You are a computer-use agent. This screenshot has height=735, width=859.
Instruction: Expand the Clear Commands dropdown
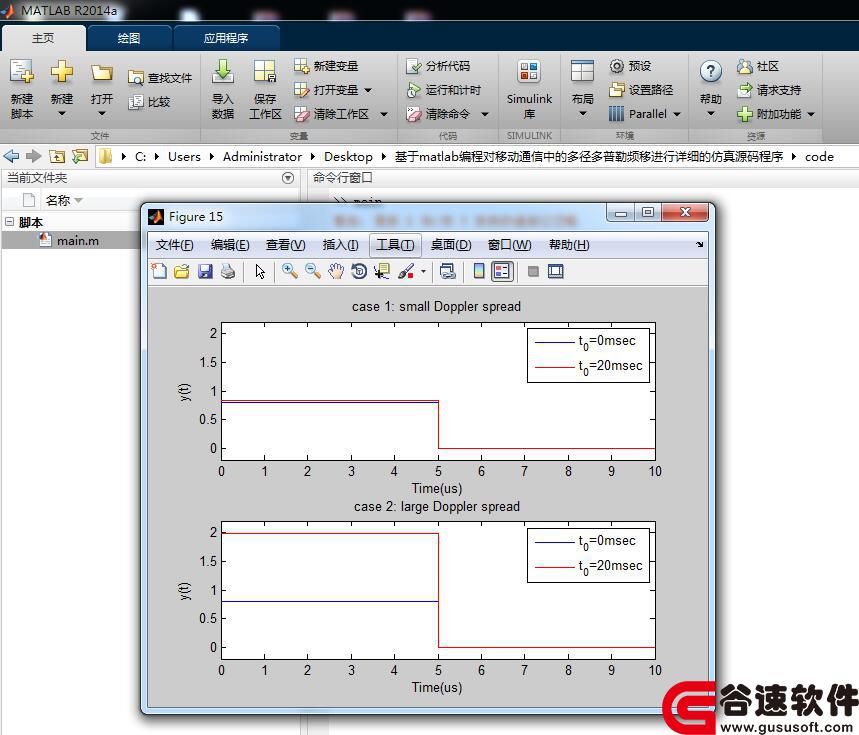485,114
